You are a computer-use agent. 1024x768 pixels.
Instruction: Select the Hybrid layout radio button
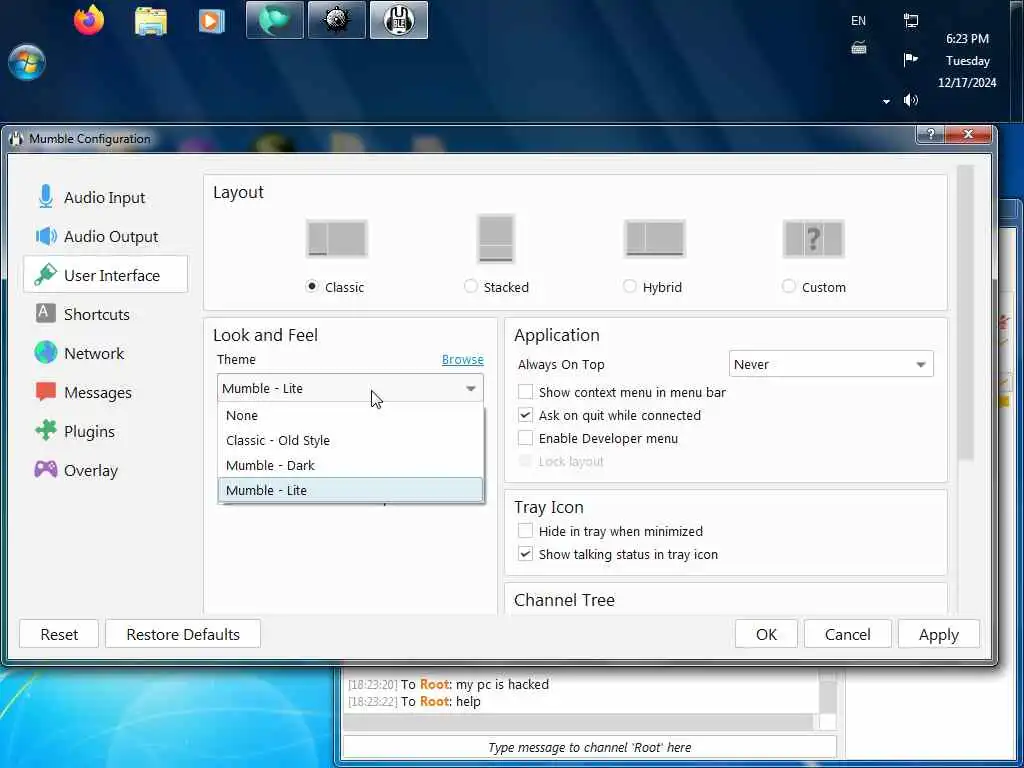pyautogui.click(x=630, y=286)
